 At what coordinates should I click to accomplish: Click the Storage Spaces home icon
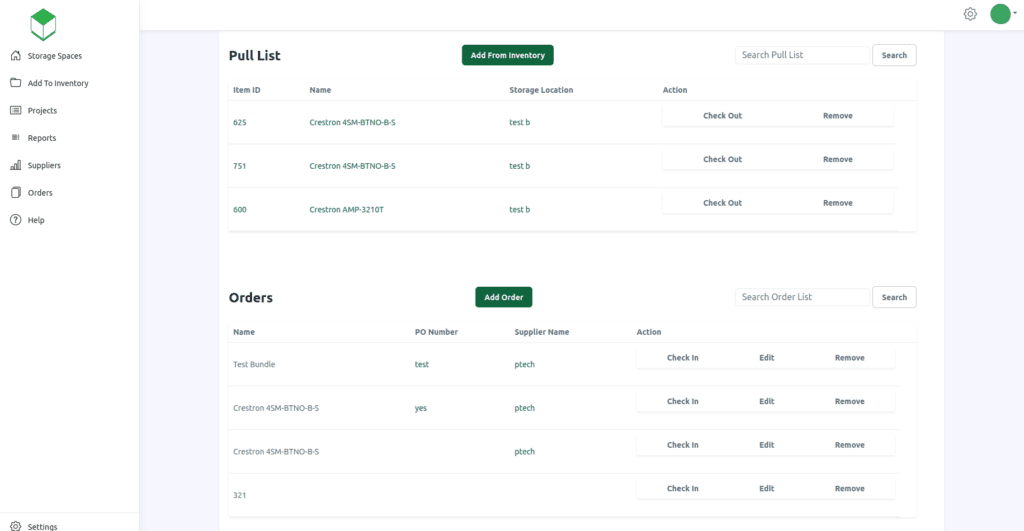pyautogui.click(x=16, y=56)
